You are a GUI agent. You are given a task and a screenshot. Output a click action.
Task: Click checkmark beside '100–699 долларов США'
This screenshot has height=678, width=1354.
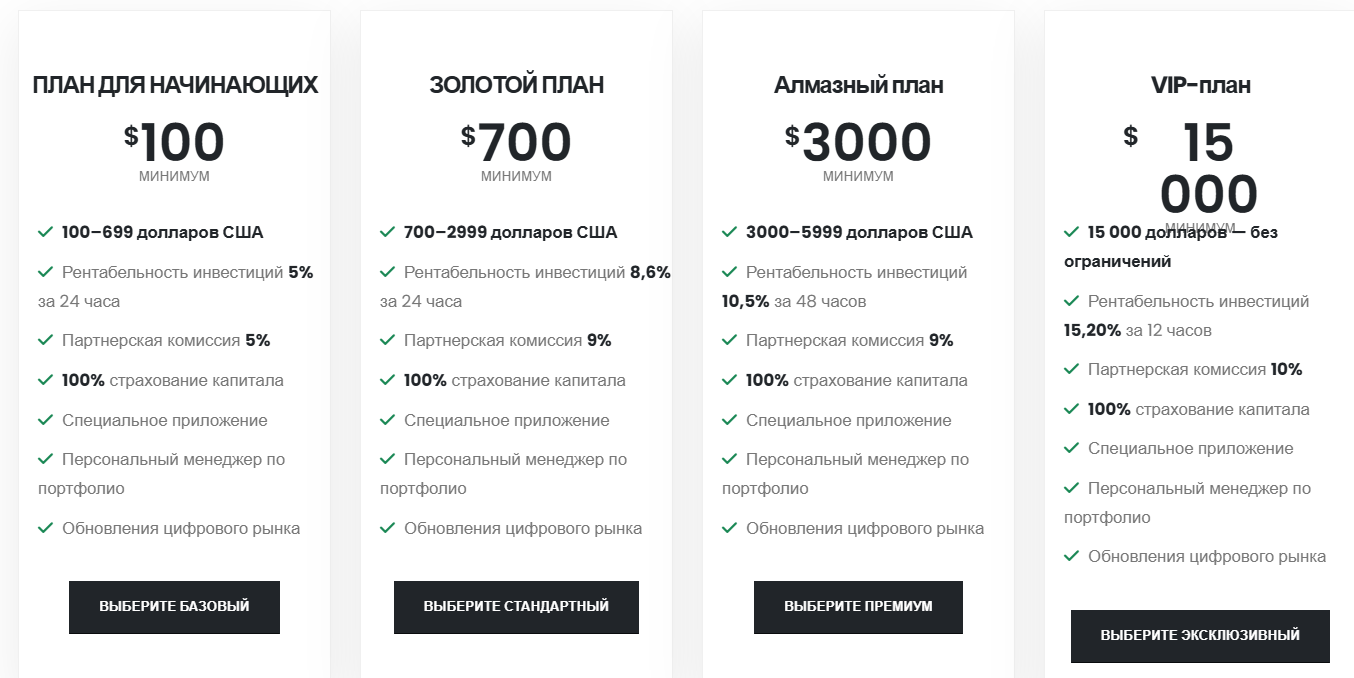pyautogui.click(x=45, y=232)
